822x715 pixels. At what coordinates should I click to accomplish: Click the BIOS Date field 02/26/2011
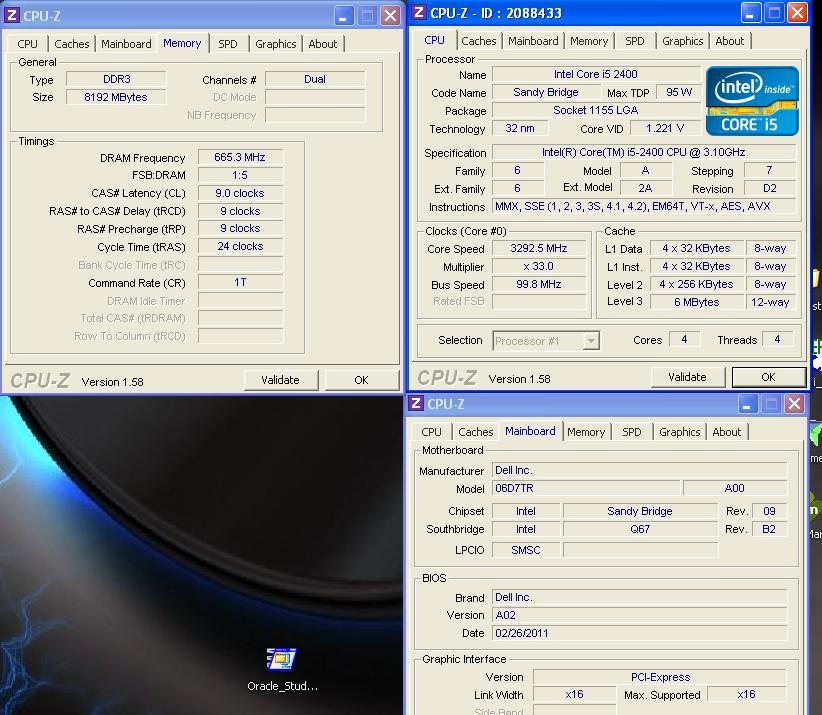point(640,633)
